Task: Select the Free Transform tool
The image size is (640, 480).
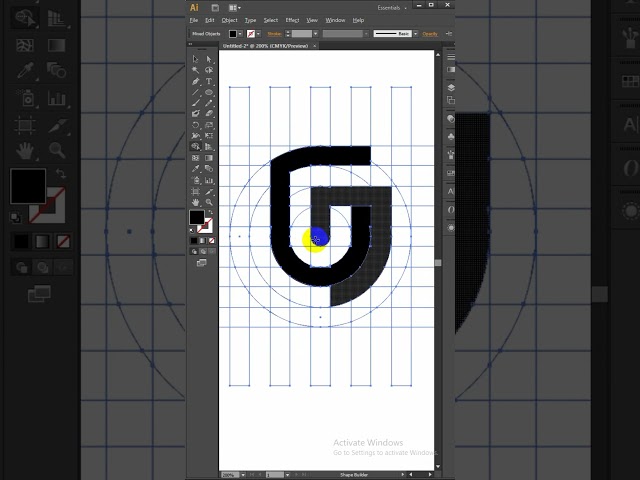Action: coord(209,136)
